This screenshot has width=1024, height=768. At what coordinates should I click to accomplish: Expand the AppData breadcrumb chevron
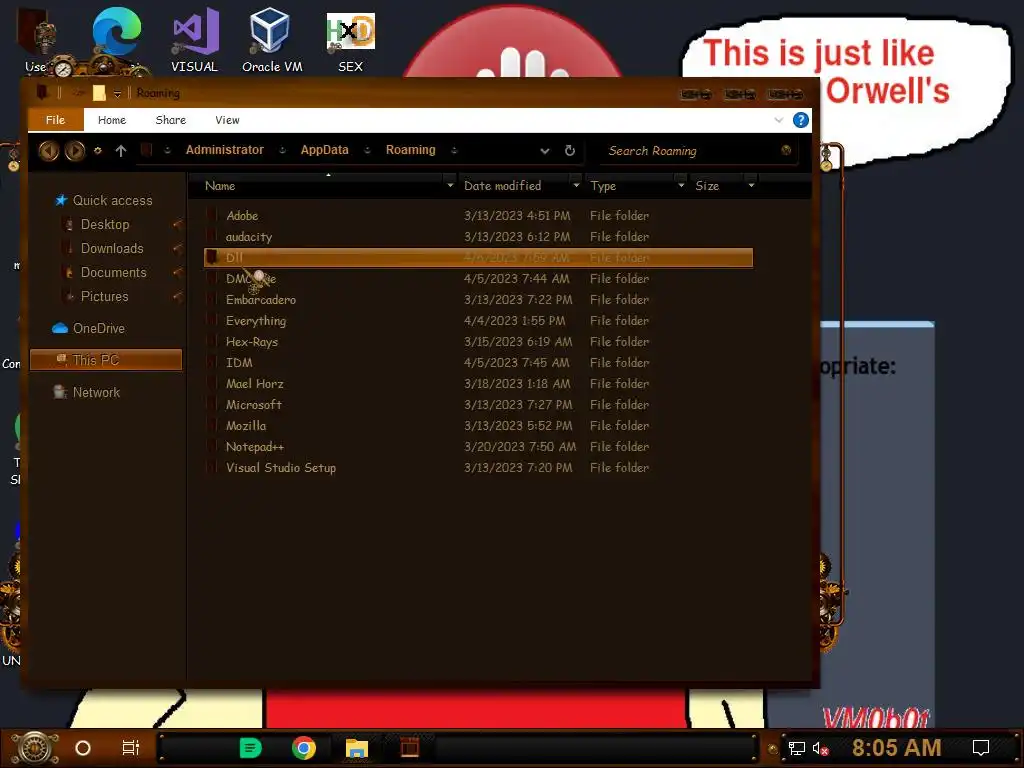coord(367,150)
